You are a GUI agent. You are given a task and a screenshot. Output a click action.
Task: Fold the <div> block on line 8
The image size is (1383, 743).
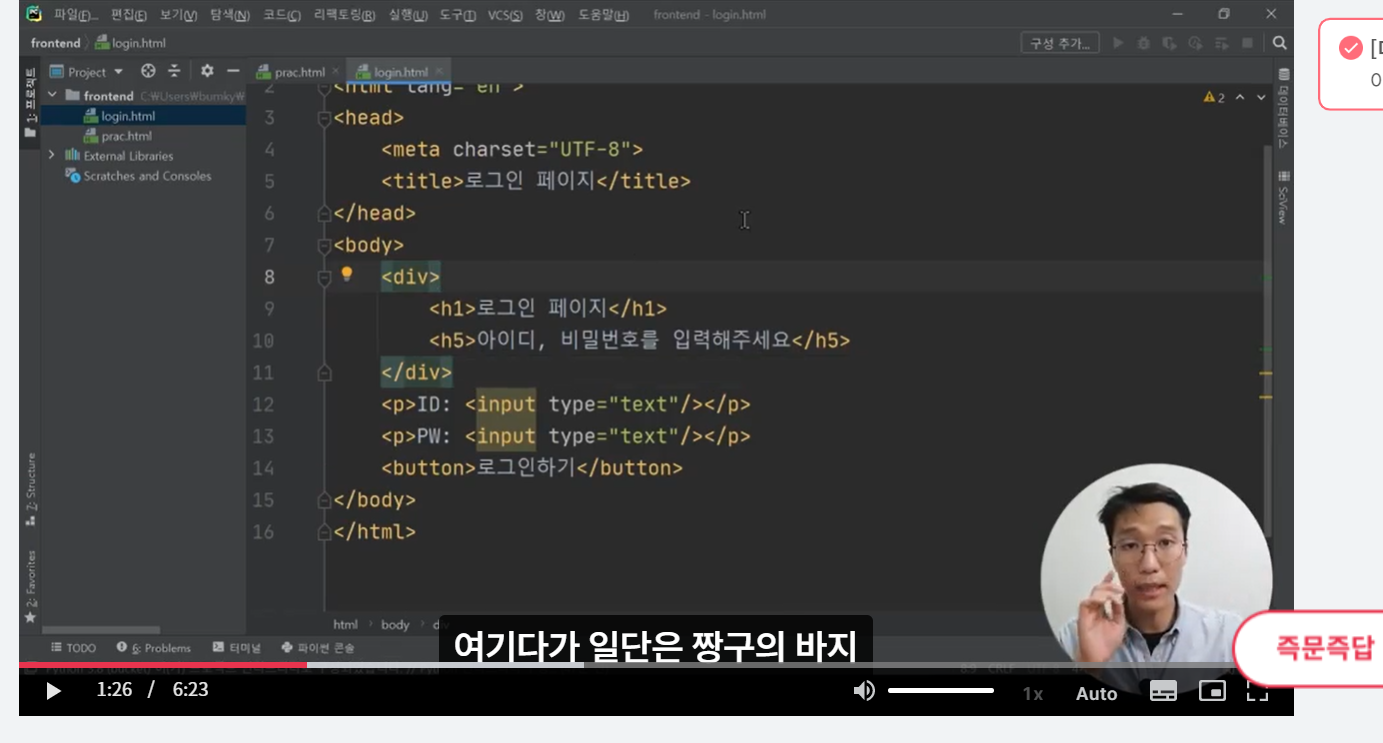[323, 277]
